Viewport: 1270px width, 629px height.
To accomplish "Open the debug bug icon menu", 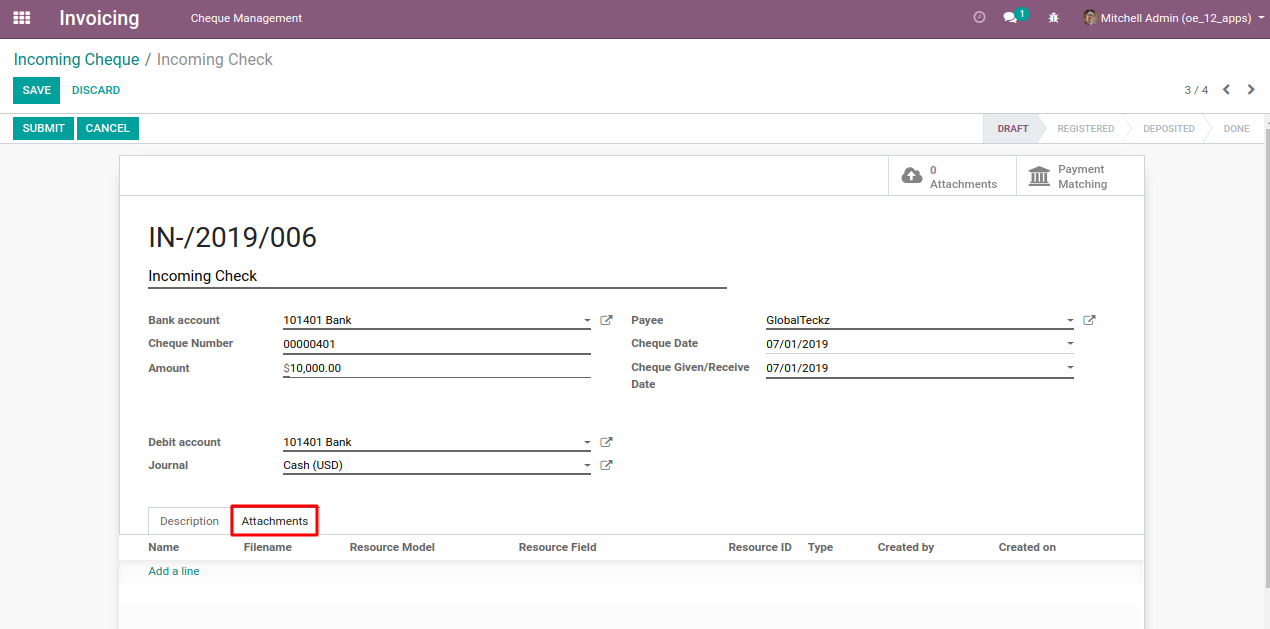I will click(x=1053, y=18).
